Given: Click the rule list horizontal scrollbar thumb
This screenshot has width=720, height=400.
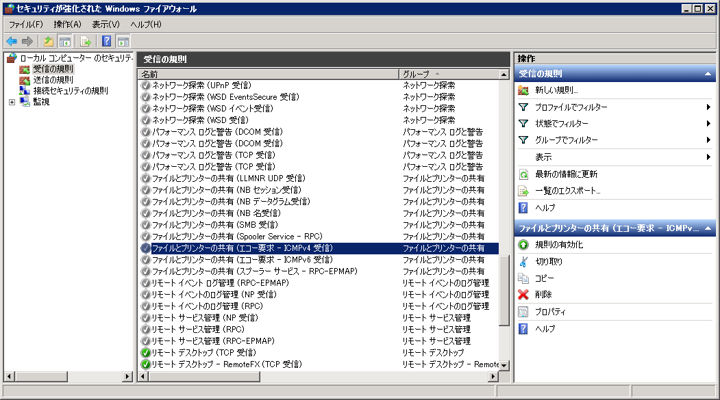Looking at the screenshot, I should [x=204, y=377].
